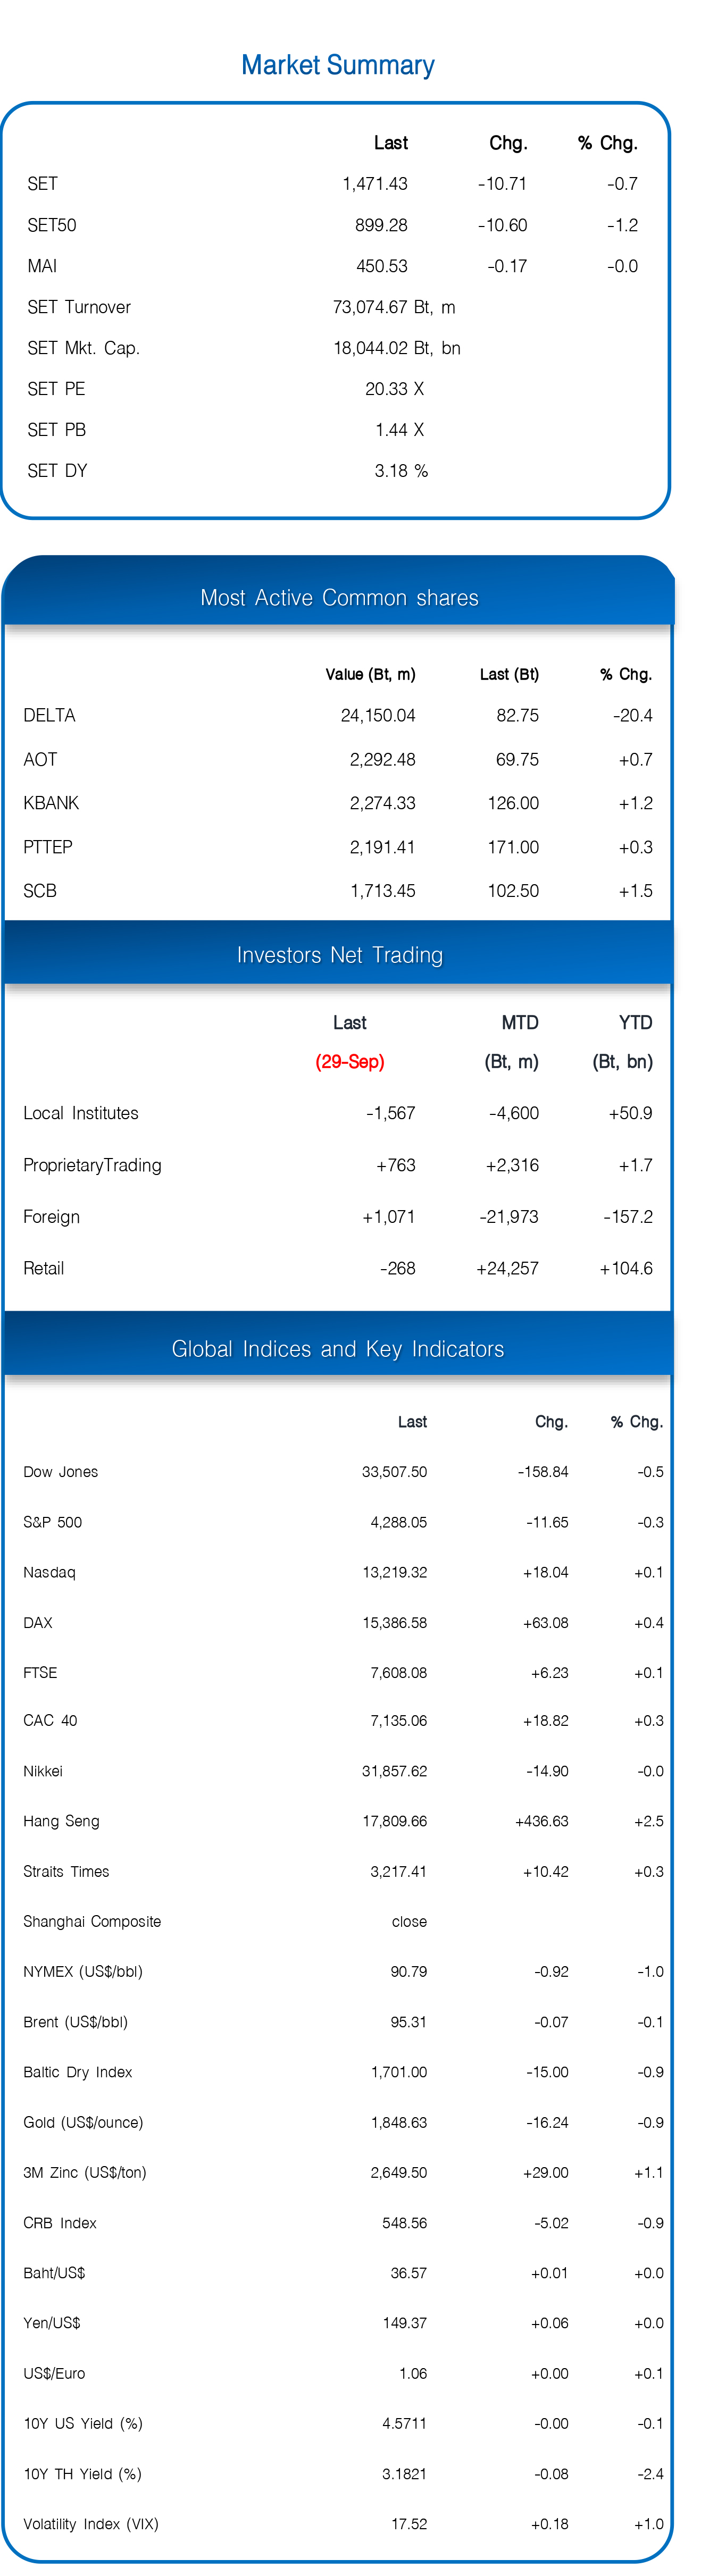The image size is (701, 2576).
Task: Select DELTA stock in most active list
Action: [49, 715]
